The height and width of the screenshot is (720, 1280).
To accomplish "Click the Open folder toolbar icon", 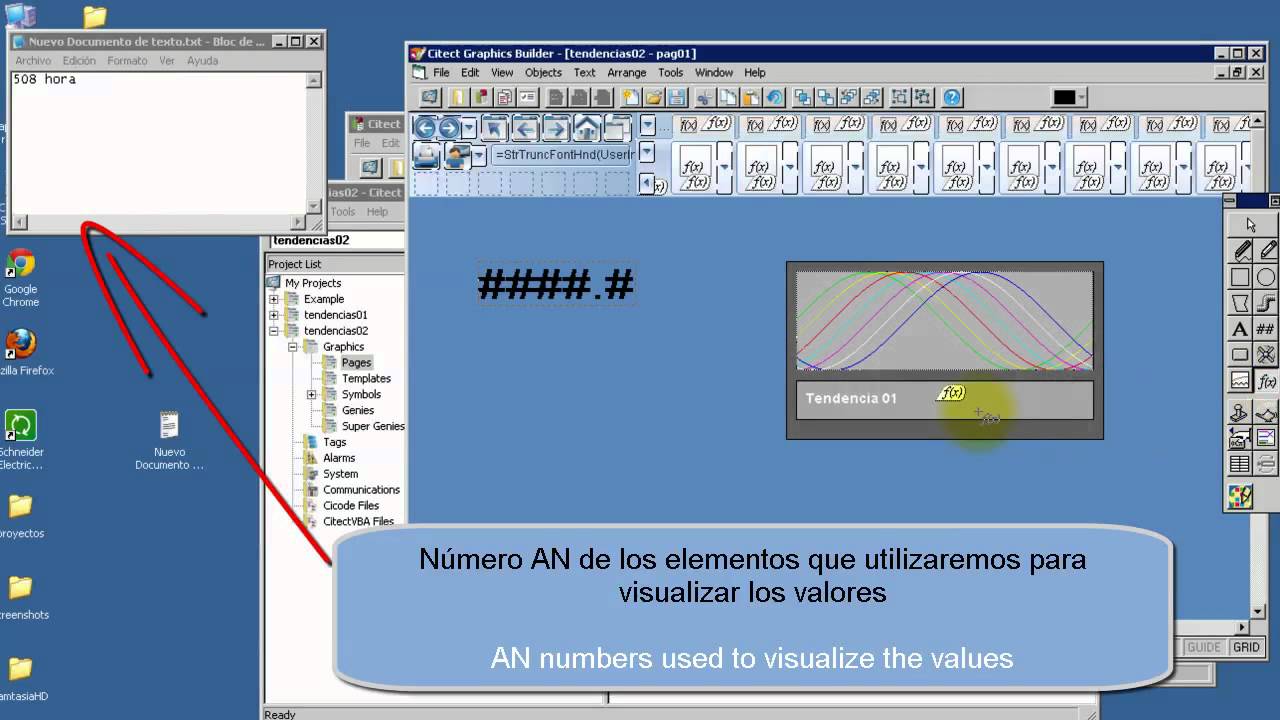I will (653, 97).
